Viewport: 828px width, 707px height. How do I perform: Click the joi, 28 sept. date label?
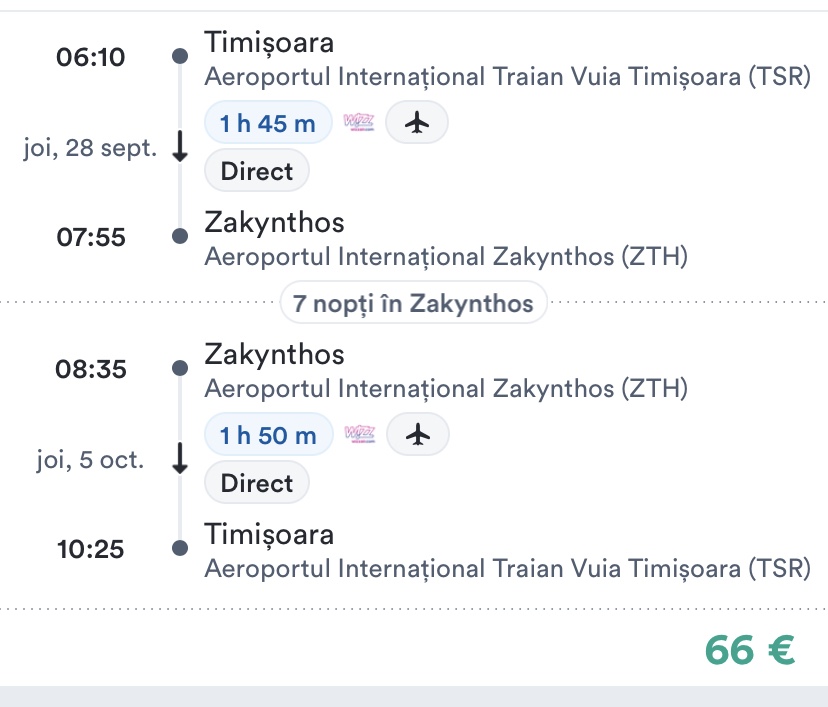(90, 149)
